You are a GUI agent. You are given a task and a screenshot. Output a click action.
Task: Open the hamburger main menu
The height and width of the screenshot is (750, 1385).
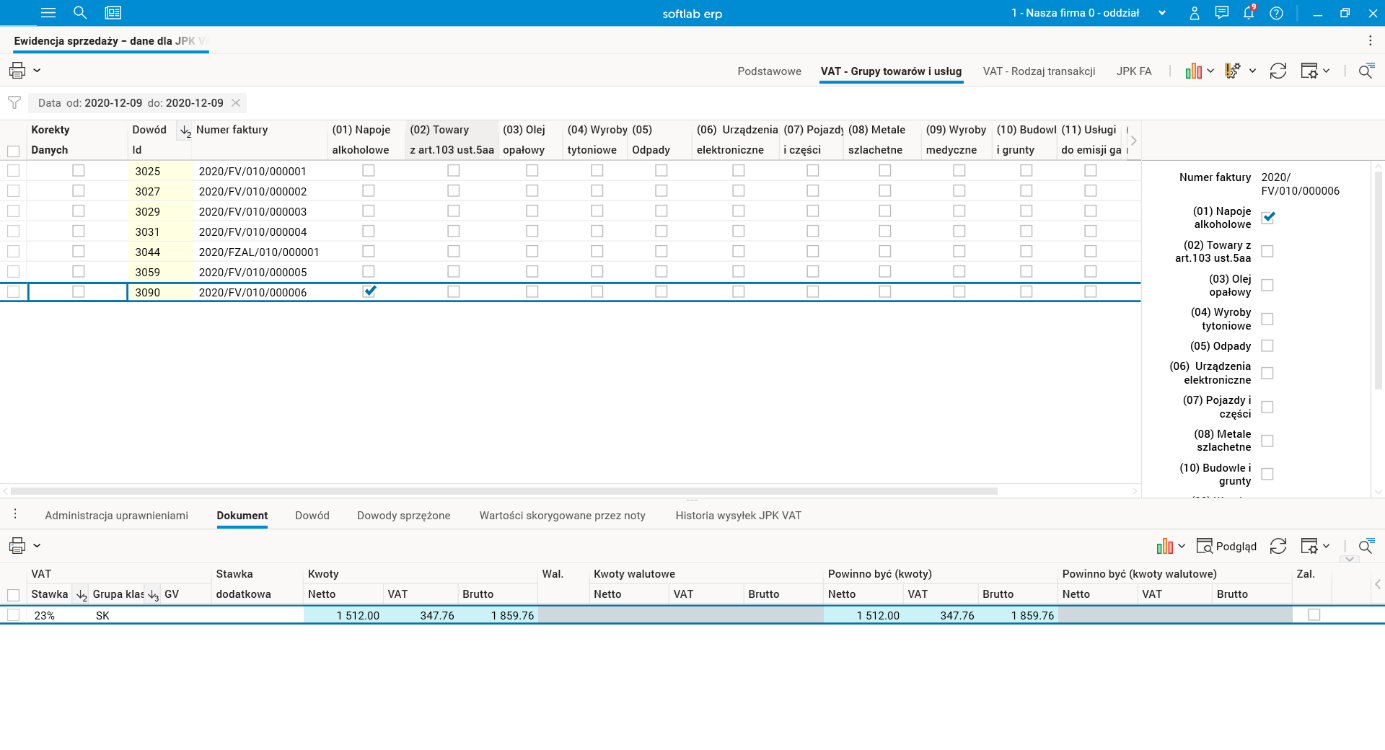point(48,13)
